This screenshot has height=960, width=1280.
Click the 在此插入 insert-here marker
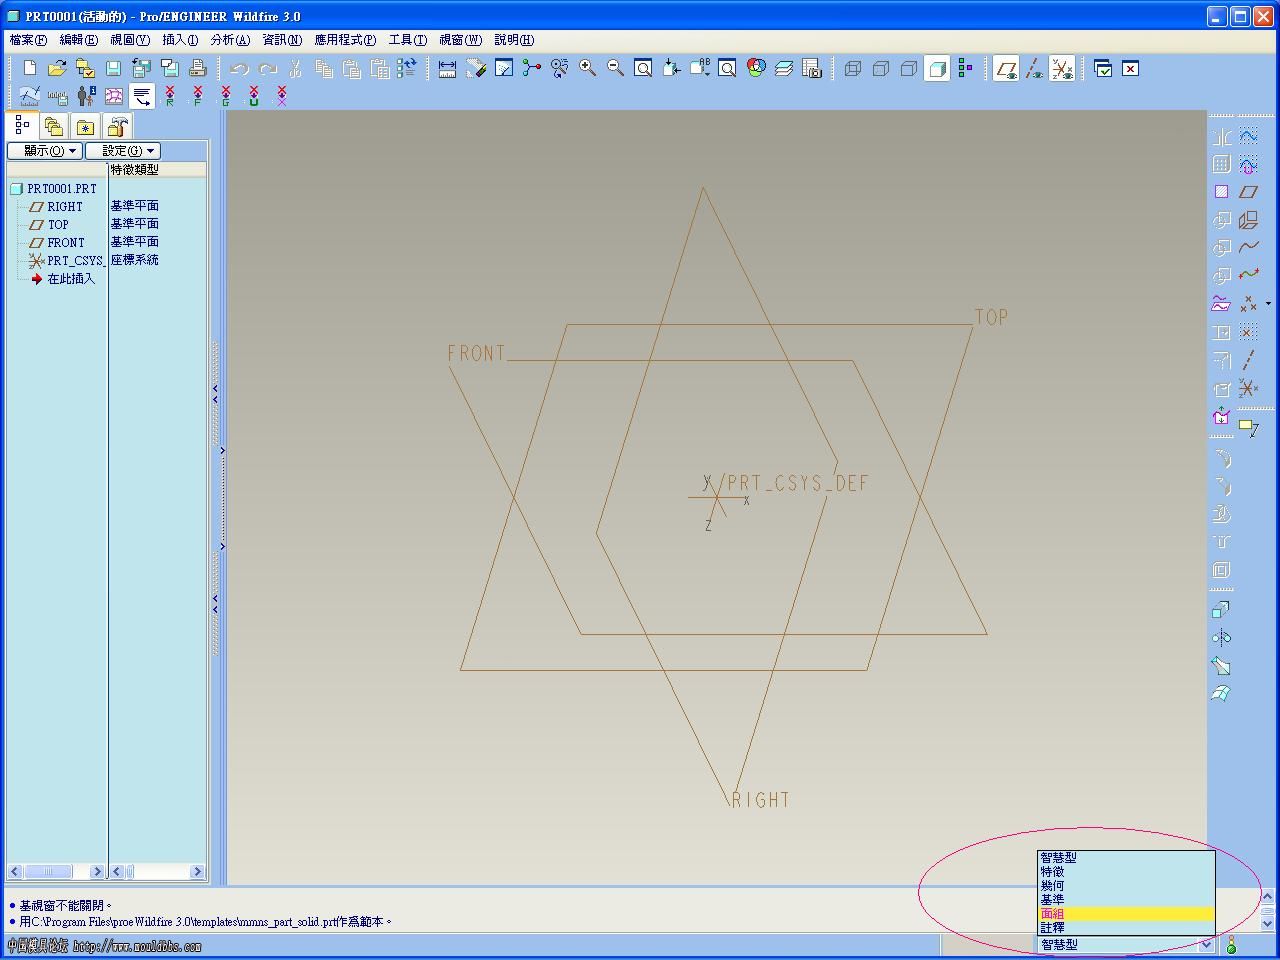click(63, 279)
